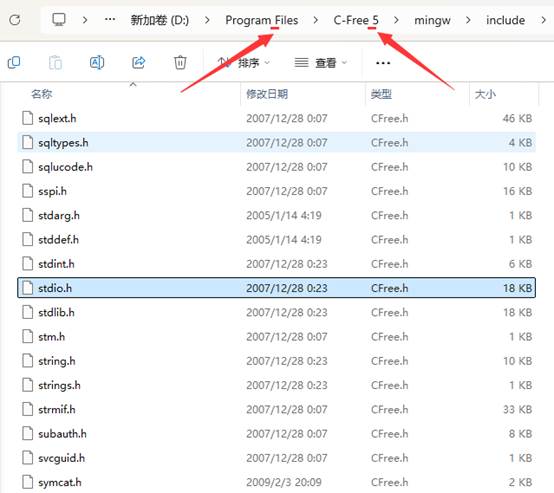Click the file icon of sqlucode.h
This screenshot has width=554, height=493.
click(27, 166)
